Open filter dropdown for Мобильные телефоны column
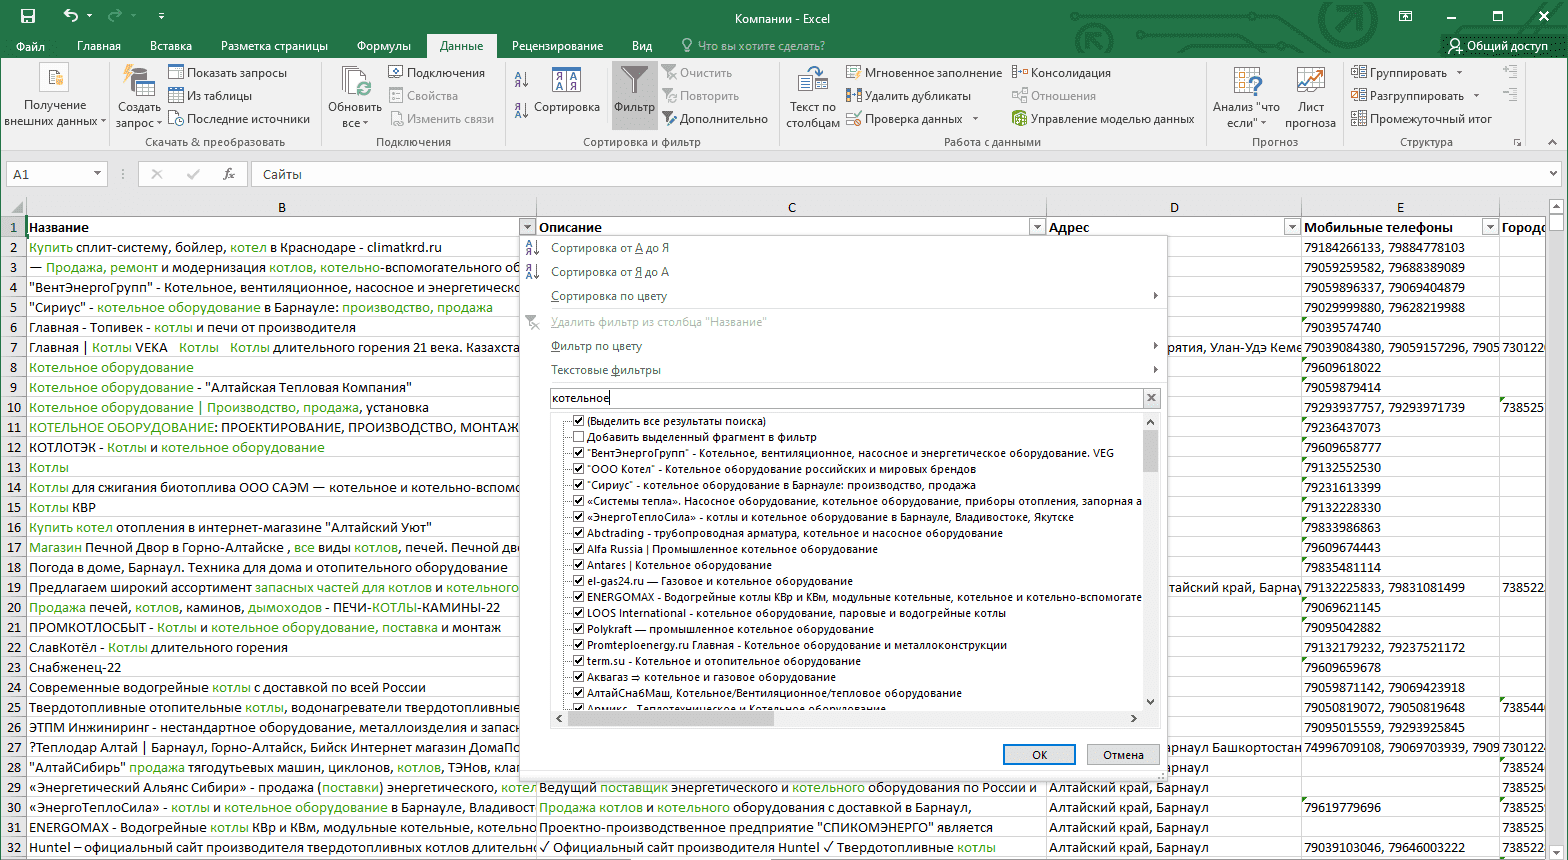Screen dimensions: 1568x860 point(1490,227)
